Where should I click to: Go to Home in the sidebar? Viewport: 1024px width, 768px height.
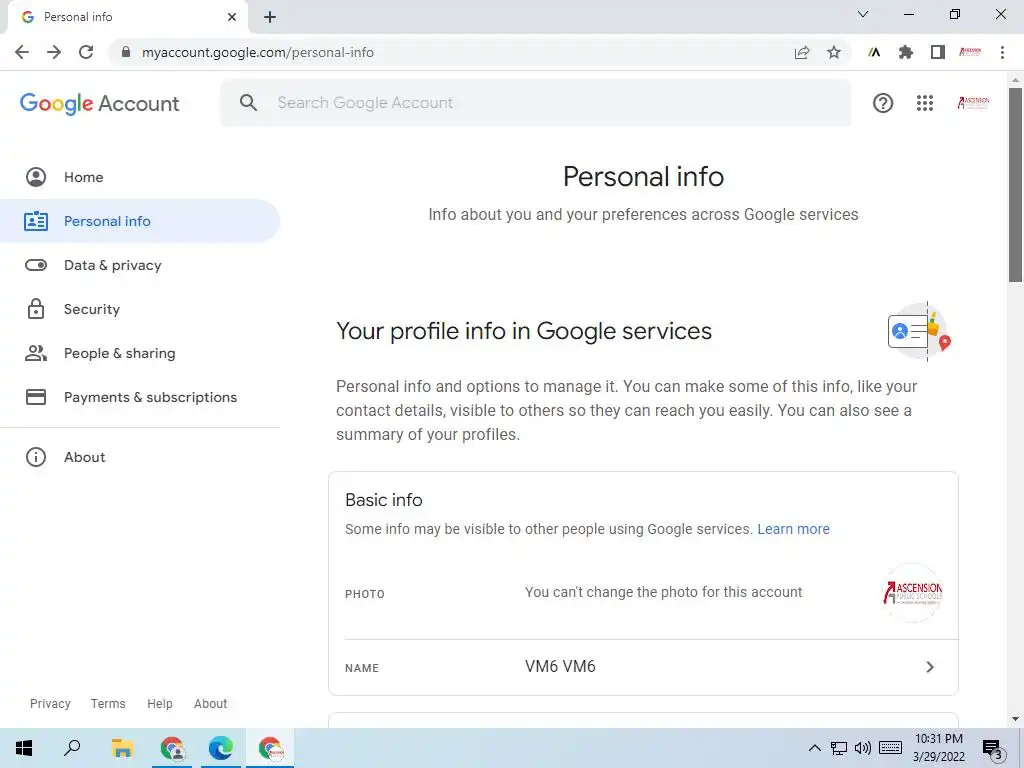pos(140,177)
